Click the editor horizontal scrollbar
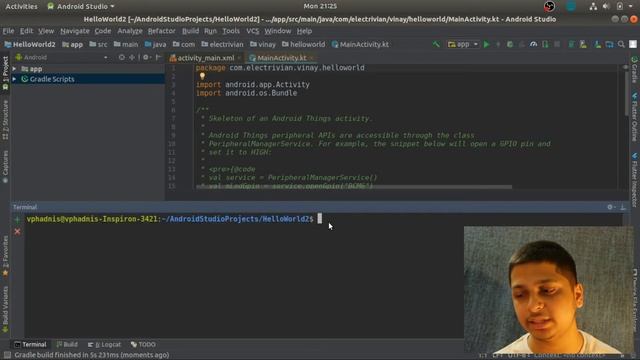This screenshot has height=360, width=640. point(353,187)
